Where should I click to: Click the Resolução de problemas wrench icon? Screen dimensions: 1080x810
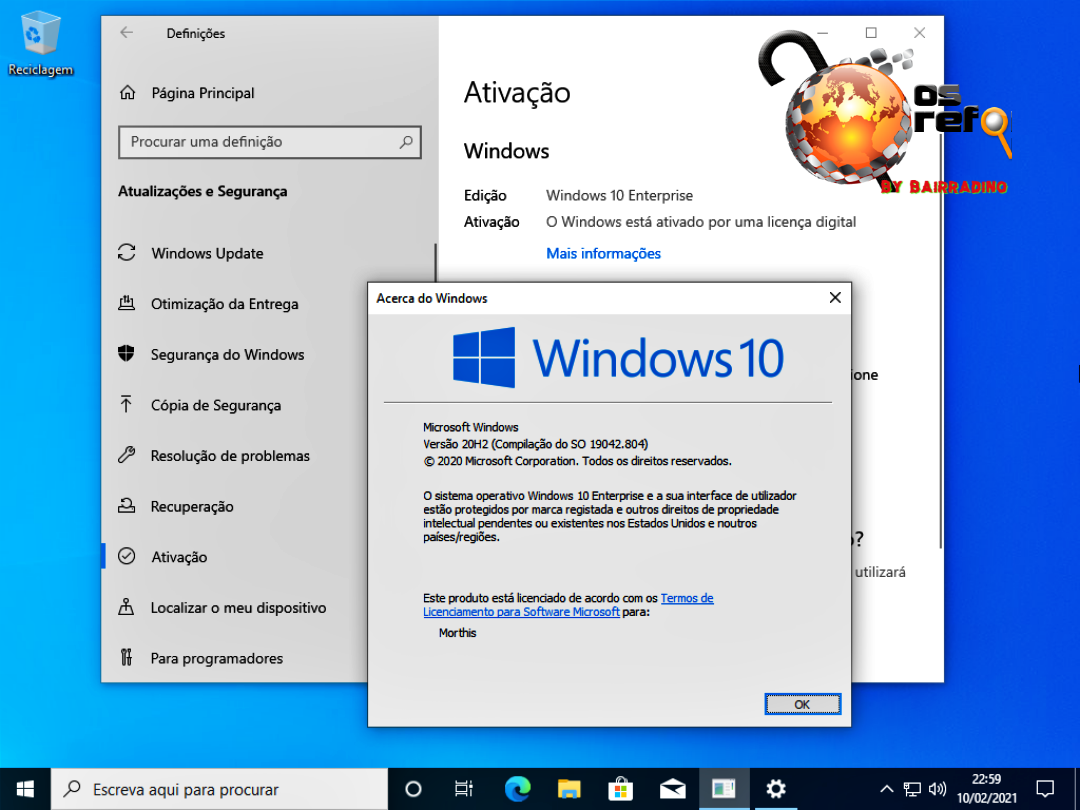click(126, 455)
